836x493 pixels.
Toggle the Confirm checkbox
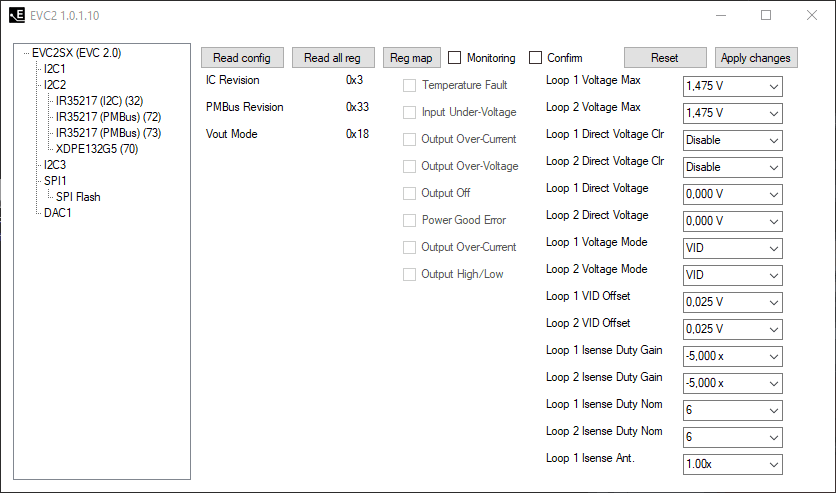(x=536, y=58)
